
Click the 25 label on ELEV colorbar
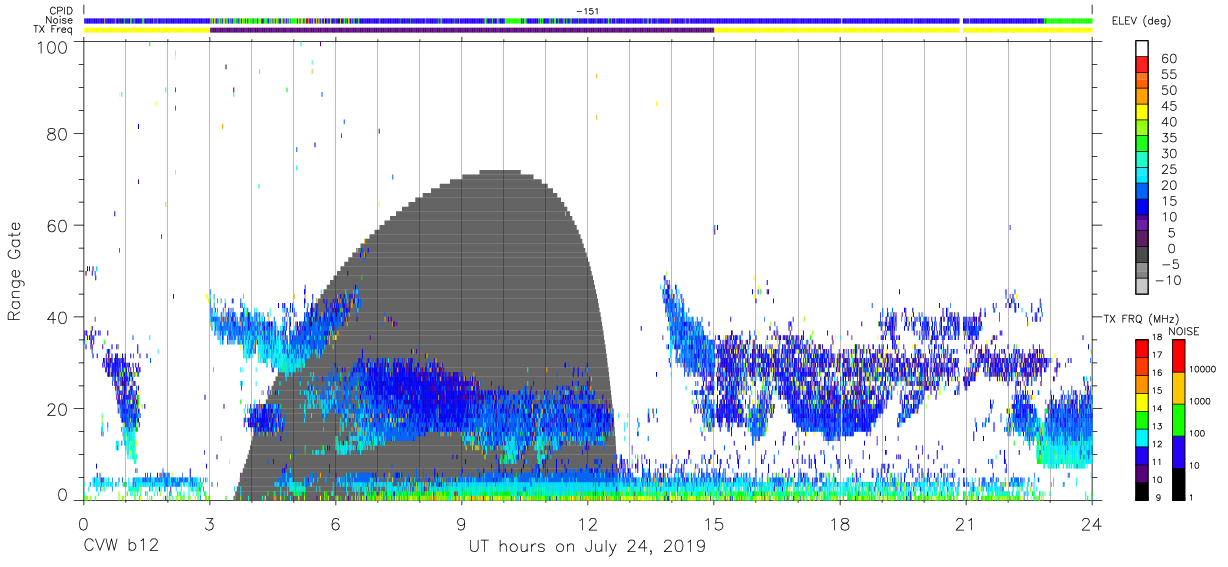[x=1168, y=169]
